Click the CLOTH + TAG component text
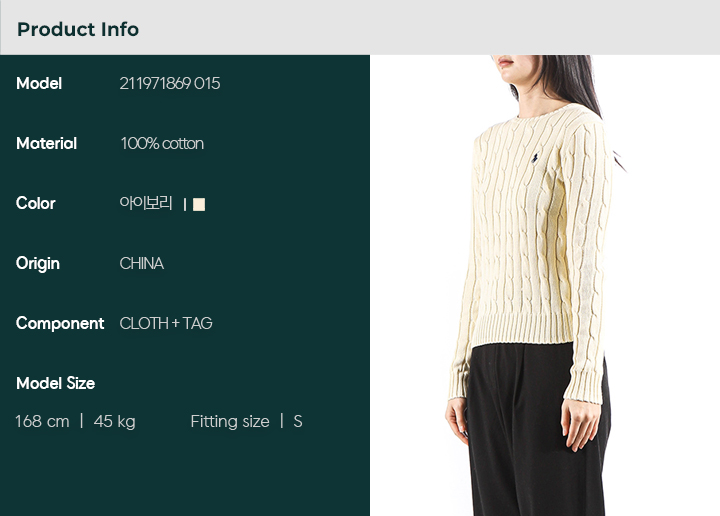Viewport: 720px width, 516px height. pyautogui.click(x=166, y=324)
